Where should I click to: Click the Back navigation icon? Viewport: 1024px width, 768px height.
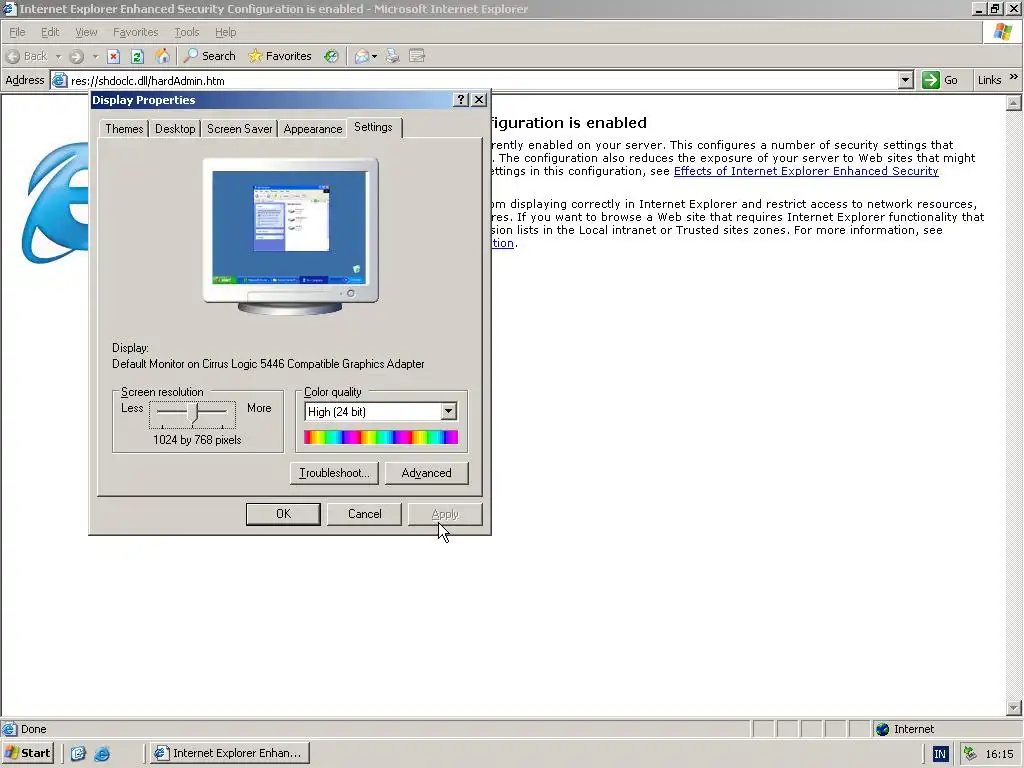point(13,56)
